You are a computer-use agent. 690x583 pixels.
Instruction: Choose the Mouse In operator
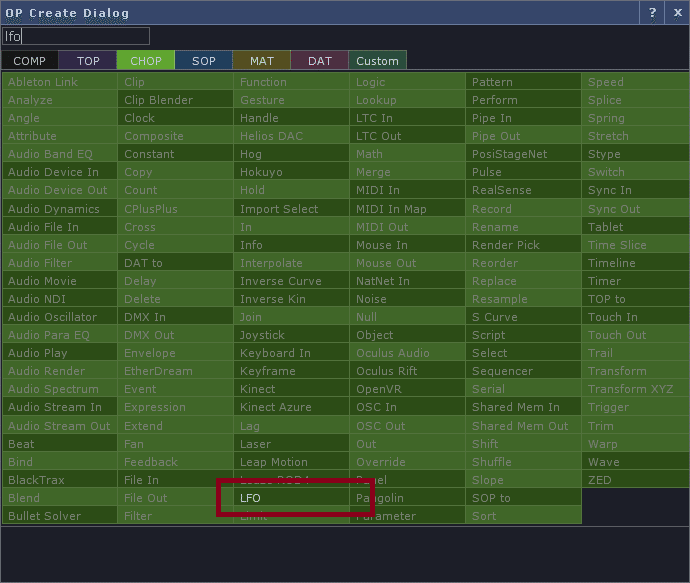click(x=407, y=245)
